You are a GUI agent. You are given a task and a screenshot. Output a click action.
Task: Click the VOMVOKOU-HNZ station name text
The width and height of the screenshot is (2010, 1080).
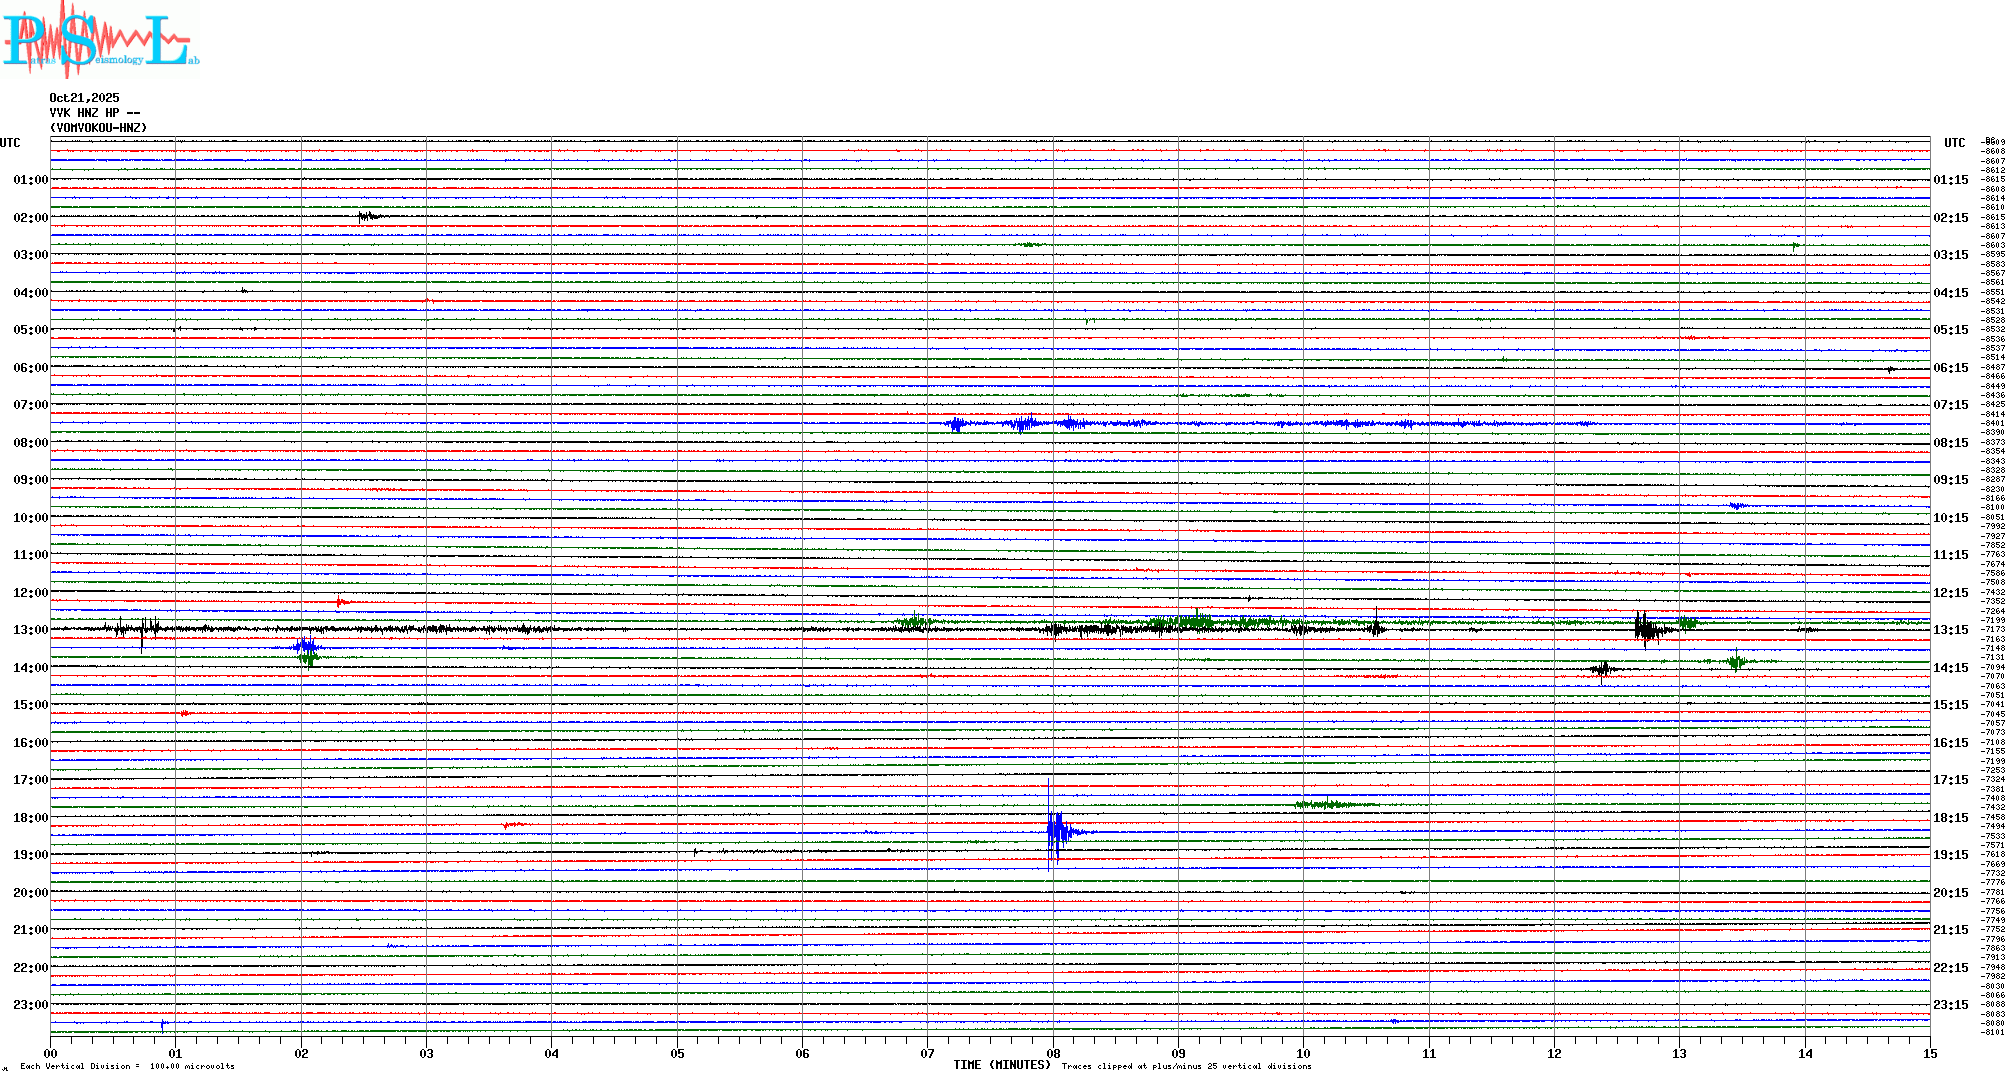click(98, 128)
